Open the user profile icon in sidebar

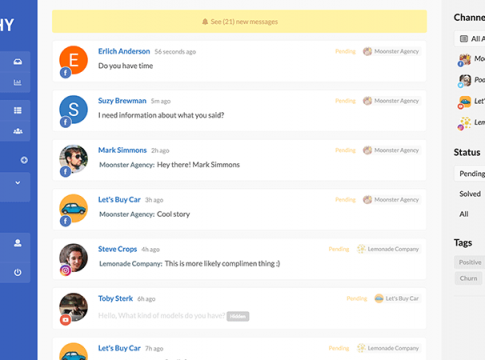click(18, 243)
